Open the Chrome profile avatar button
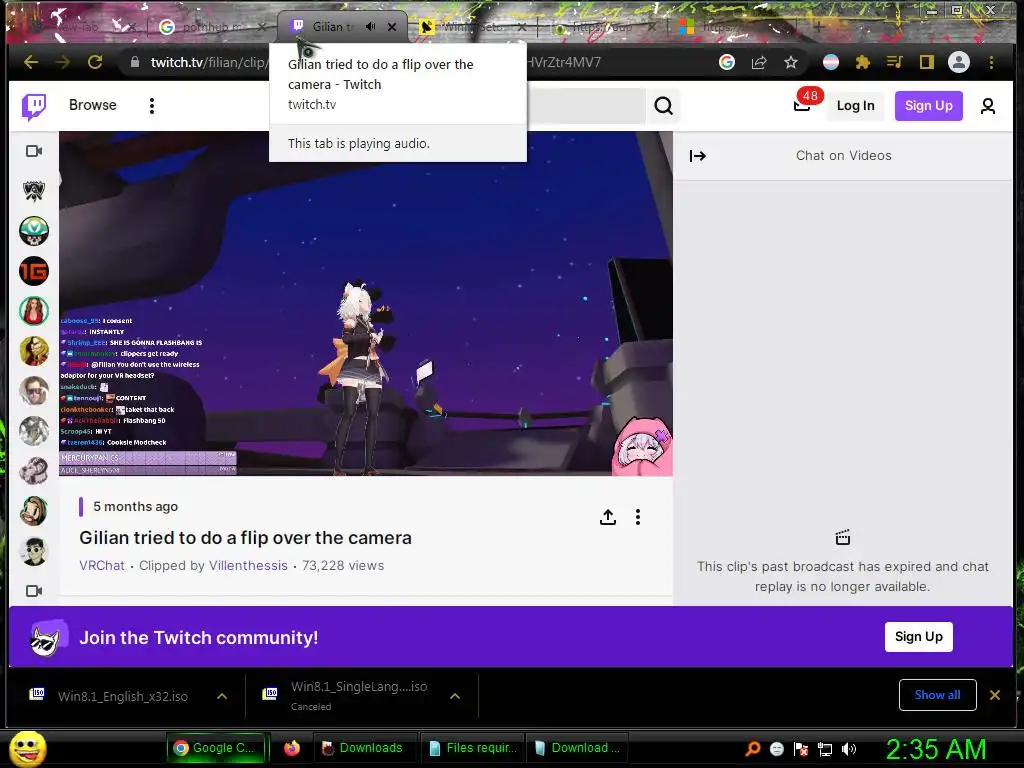The width and height of the screenshot is (1024, 768). pyautogui.click(x=959, y=62)
